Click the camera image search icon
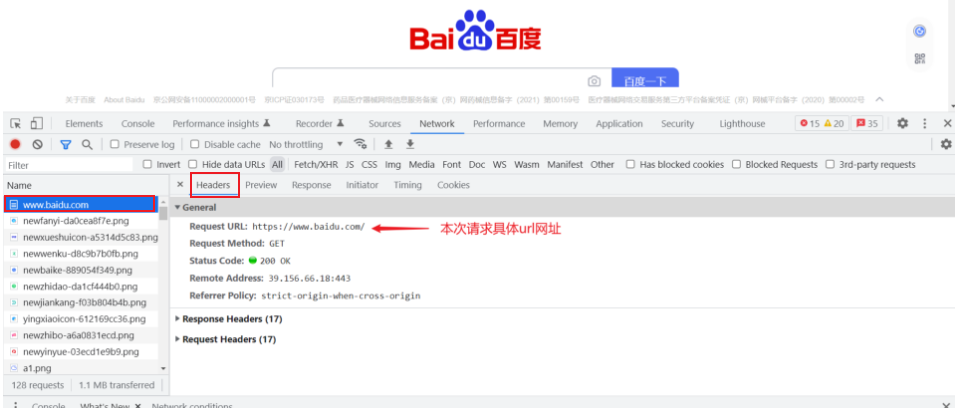This screenshot has height=408, width=955. pyautogui.click(x=594, y=81)
